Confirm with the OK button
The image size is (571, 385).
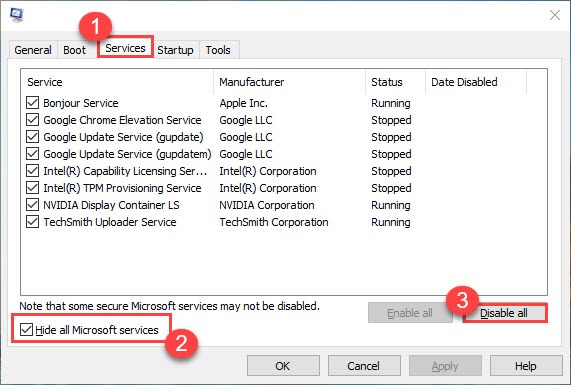(283, 366)
